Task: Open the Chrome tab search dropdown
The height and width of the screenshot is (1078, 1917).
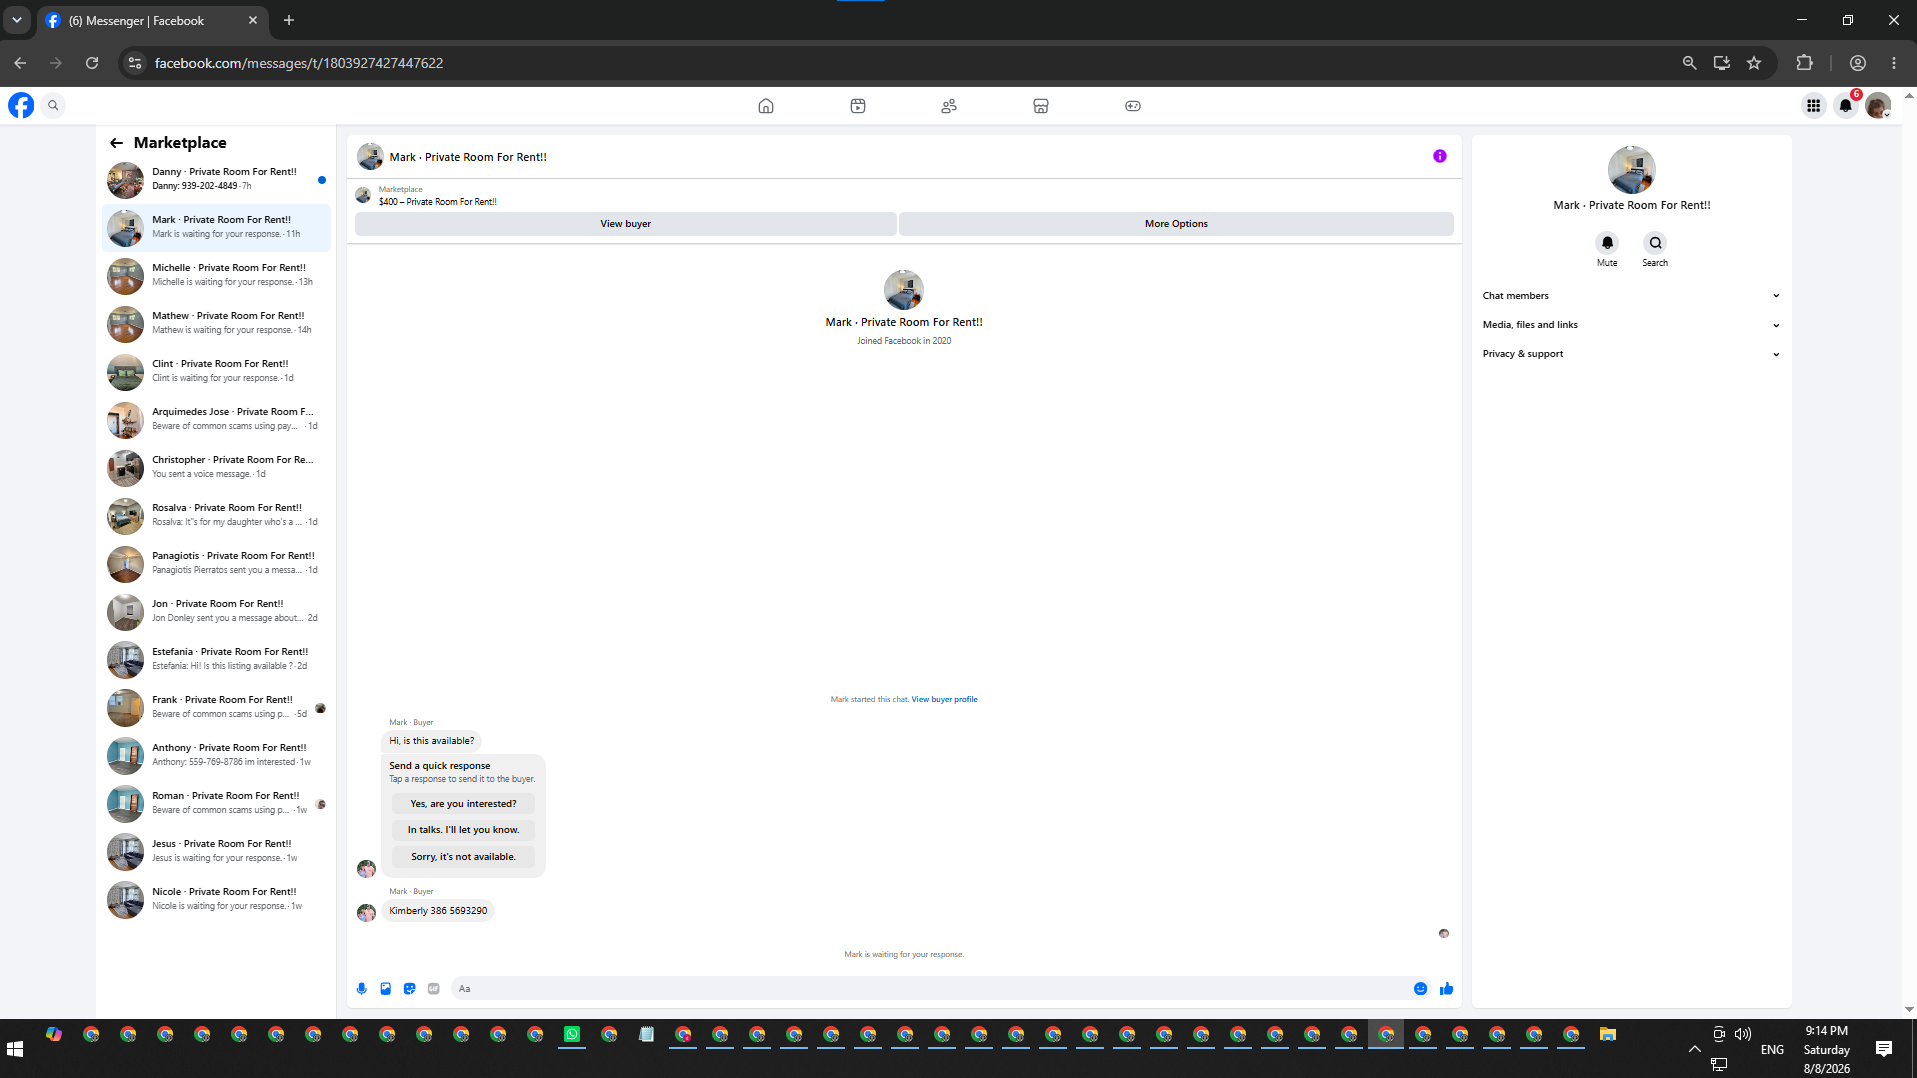Action: [17, 20]
